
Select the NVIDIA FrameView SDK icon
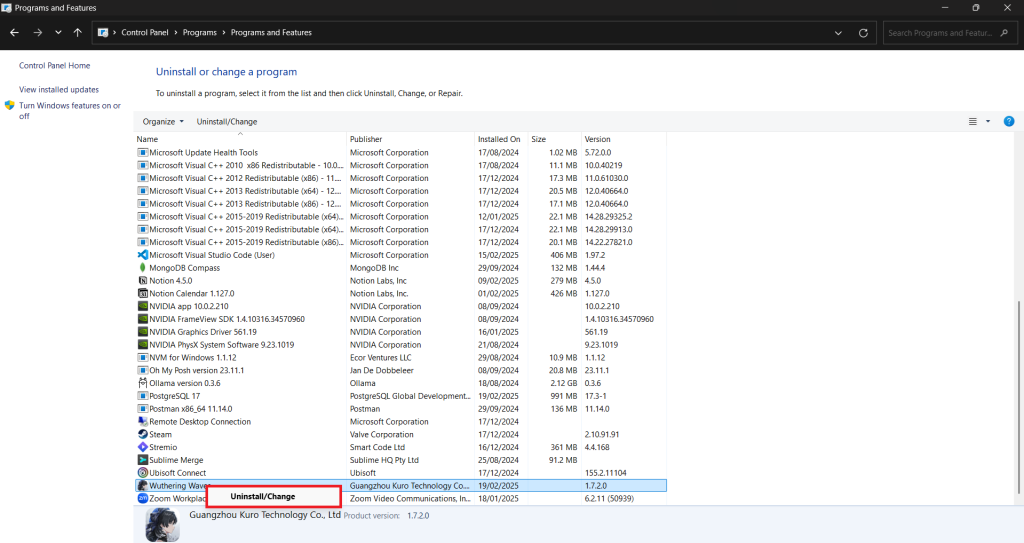click(142, 319)
